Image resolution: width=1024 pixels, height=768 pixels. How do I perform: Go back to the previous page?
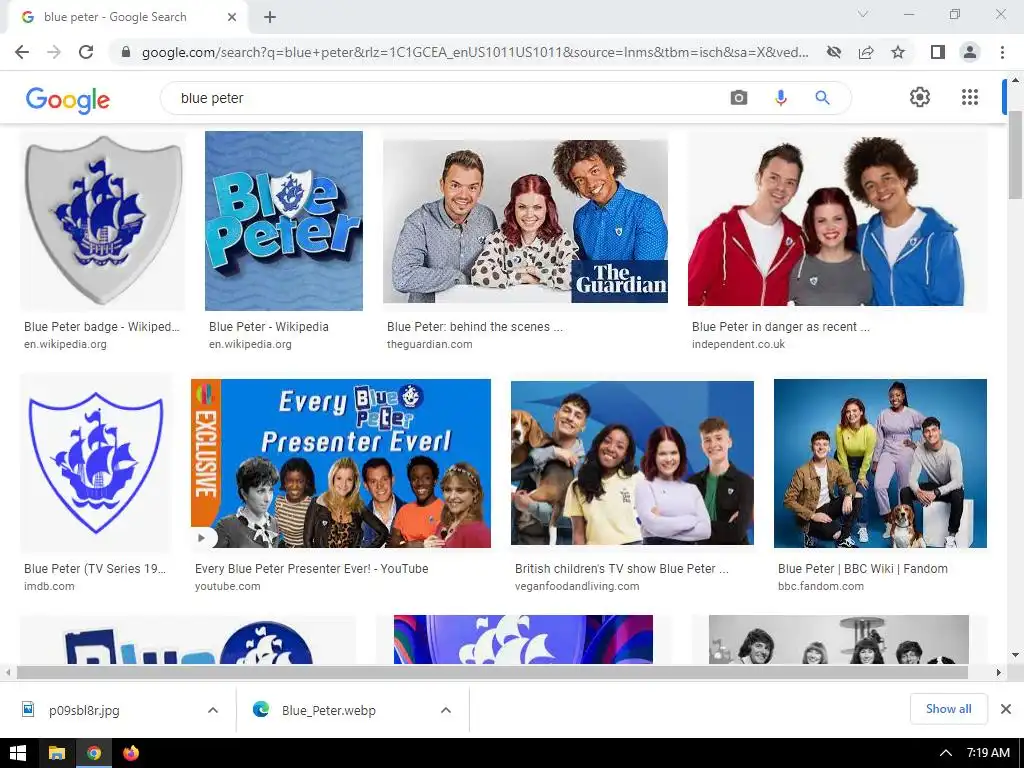(x=22, y=52)
